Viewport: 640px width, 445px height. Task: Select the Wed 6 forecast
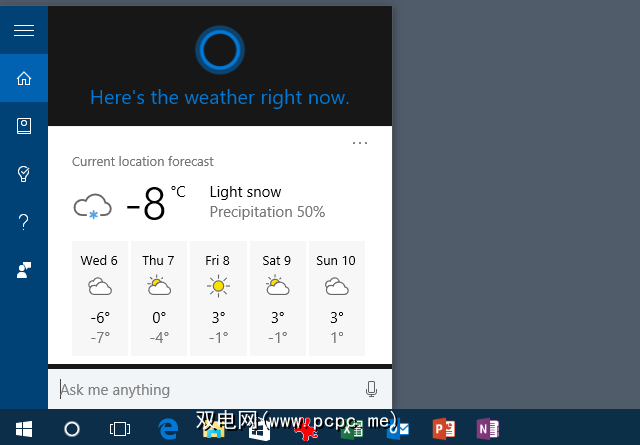(99, 297)
